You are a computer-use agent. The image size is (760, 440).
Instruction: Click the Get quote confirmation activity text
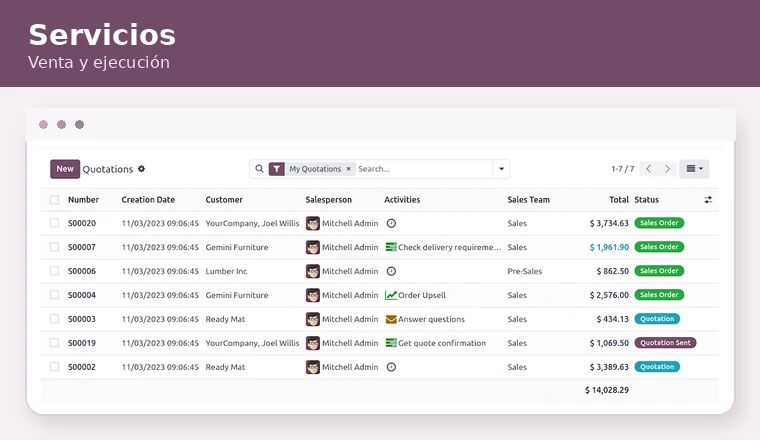click(x=442, y=343)
